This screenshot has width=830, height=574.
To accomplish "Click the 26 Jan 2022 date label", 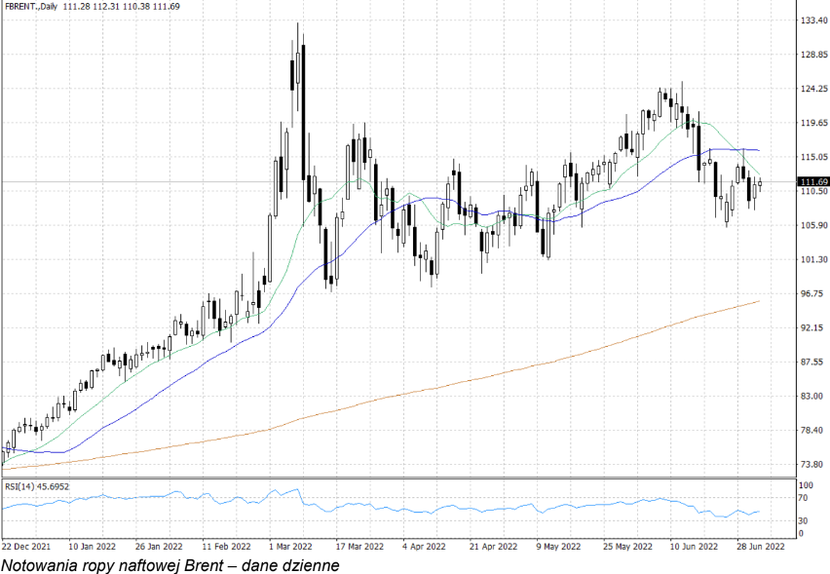I will point(159,546).
